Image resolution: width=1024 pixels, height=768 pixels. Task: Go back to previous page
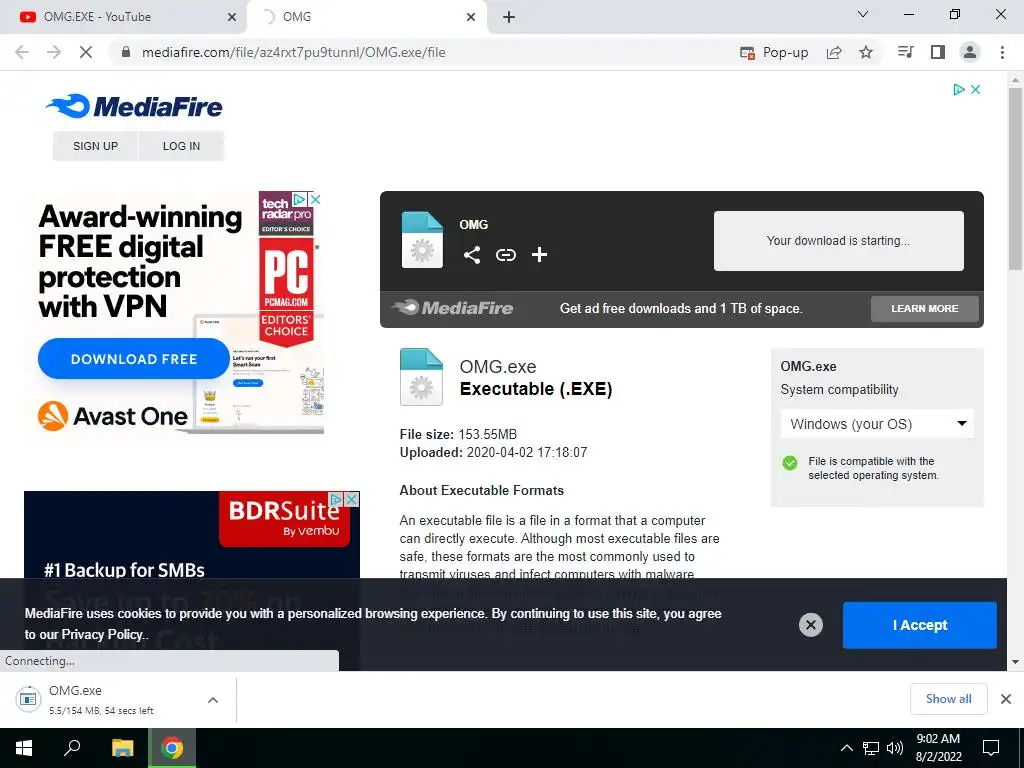click(22, 52)
